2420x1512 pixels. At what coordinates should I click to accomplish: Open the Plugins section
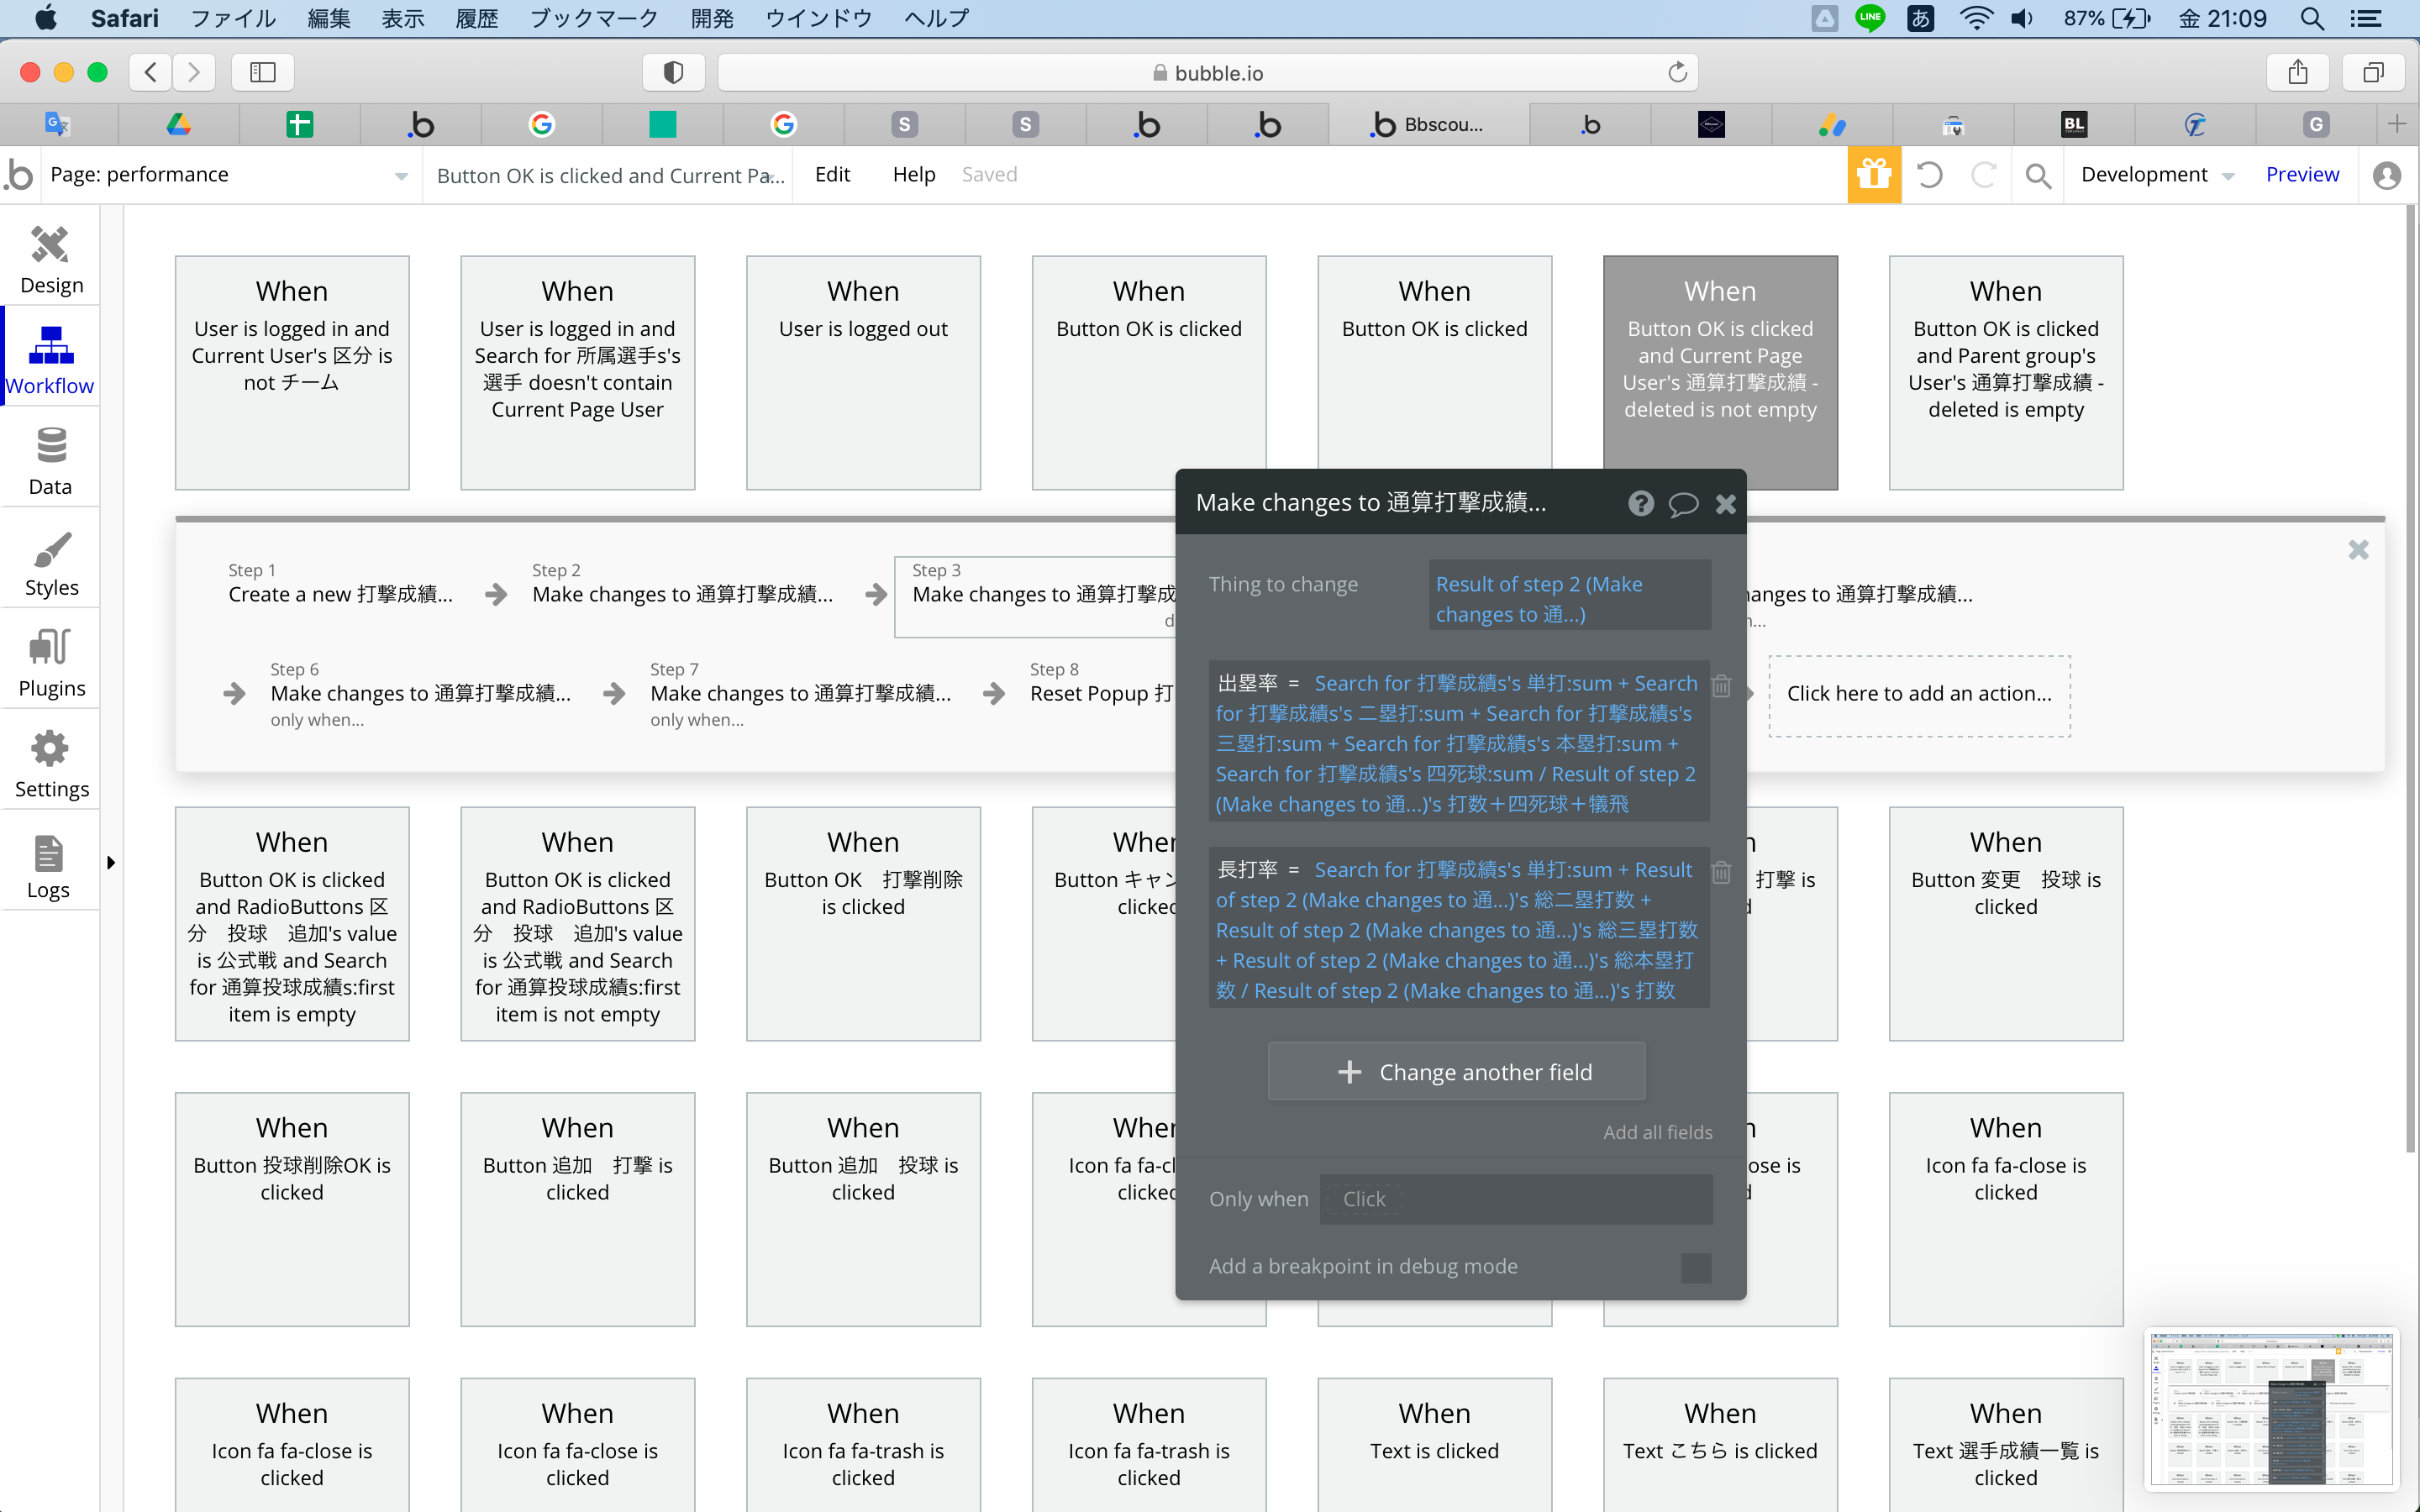pyautogui.click(x=50, y=662)
